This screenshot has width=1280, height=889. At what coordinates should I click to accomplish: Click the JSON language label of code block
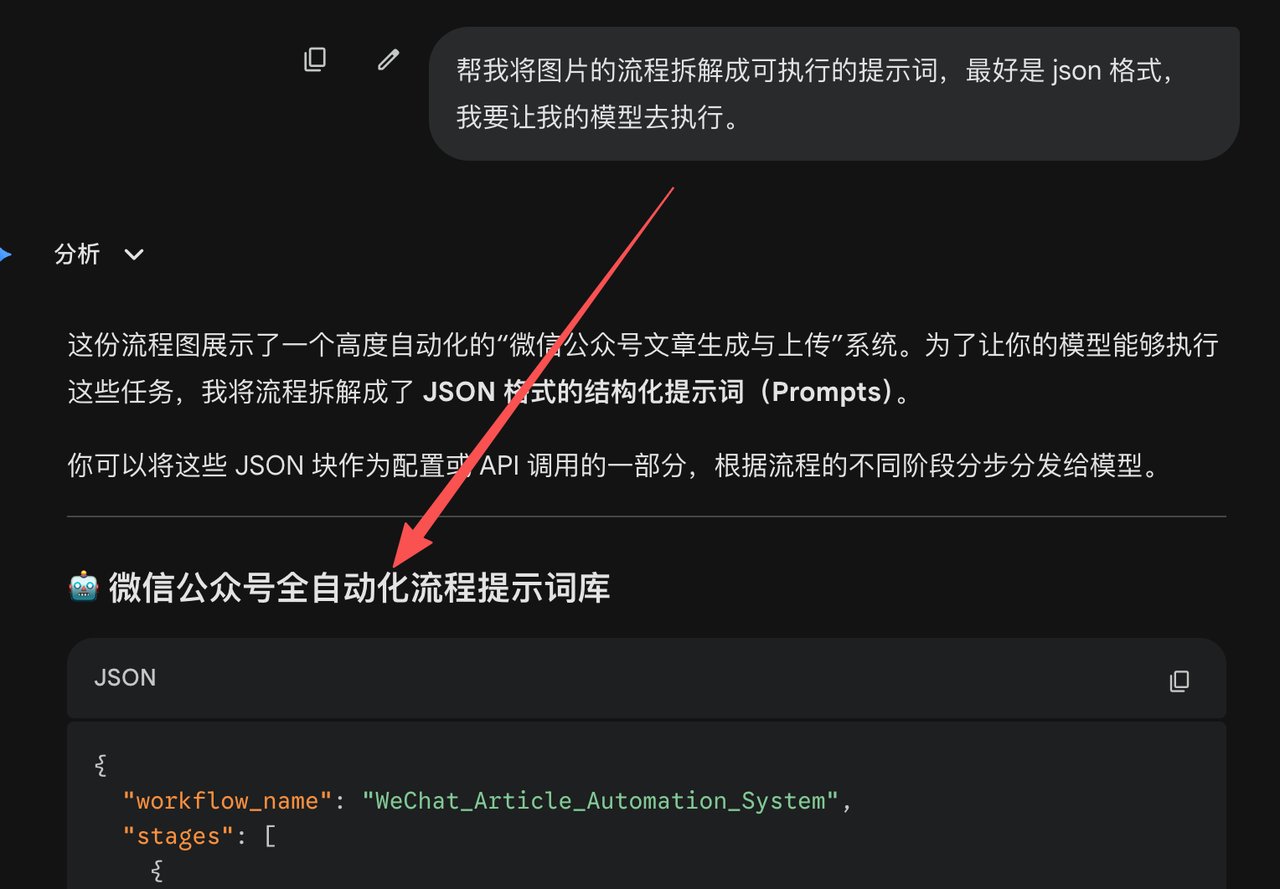point(125,678)
